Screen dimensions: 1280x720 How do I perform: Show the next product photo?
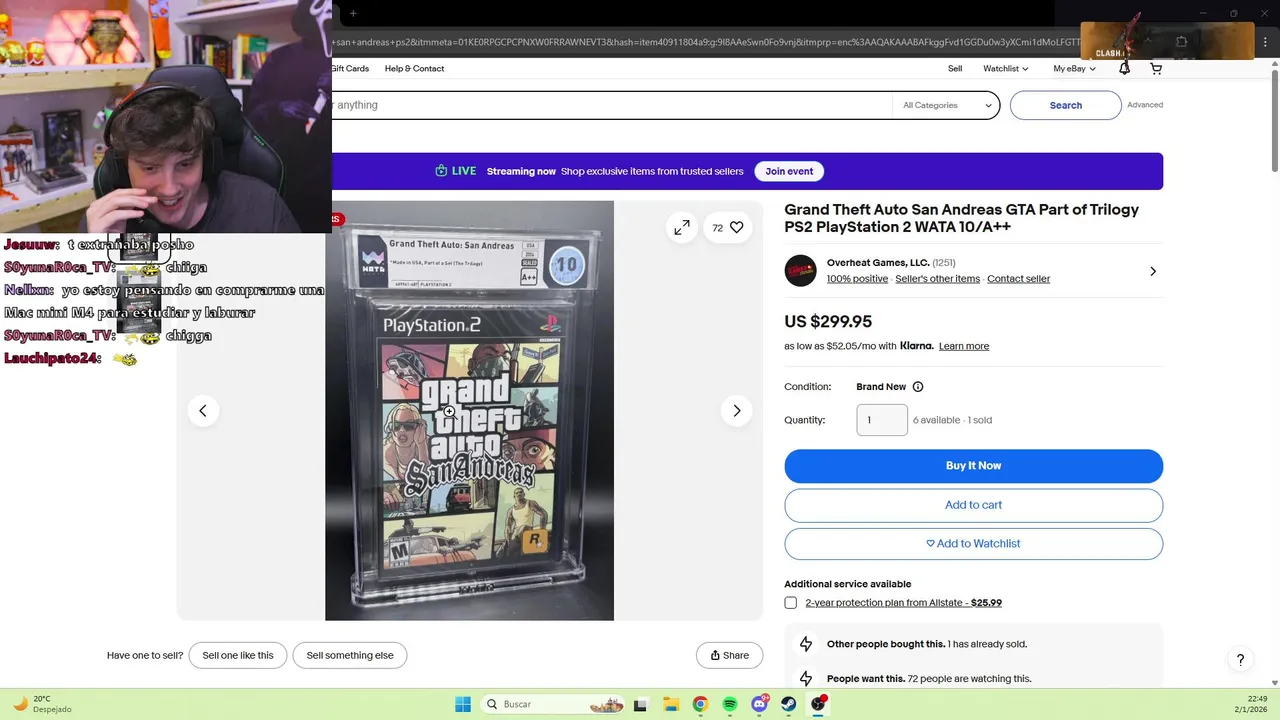pos(737,411)
